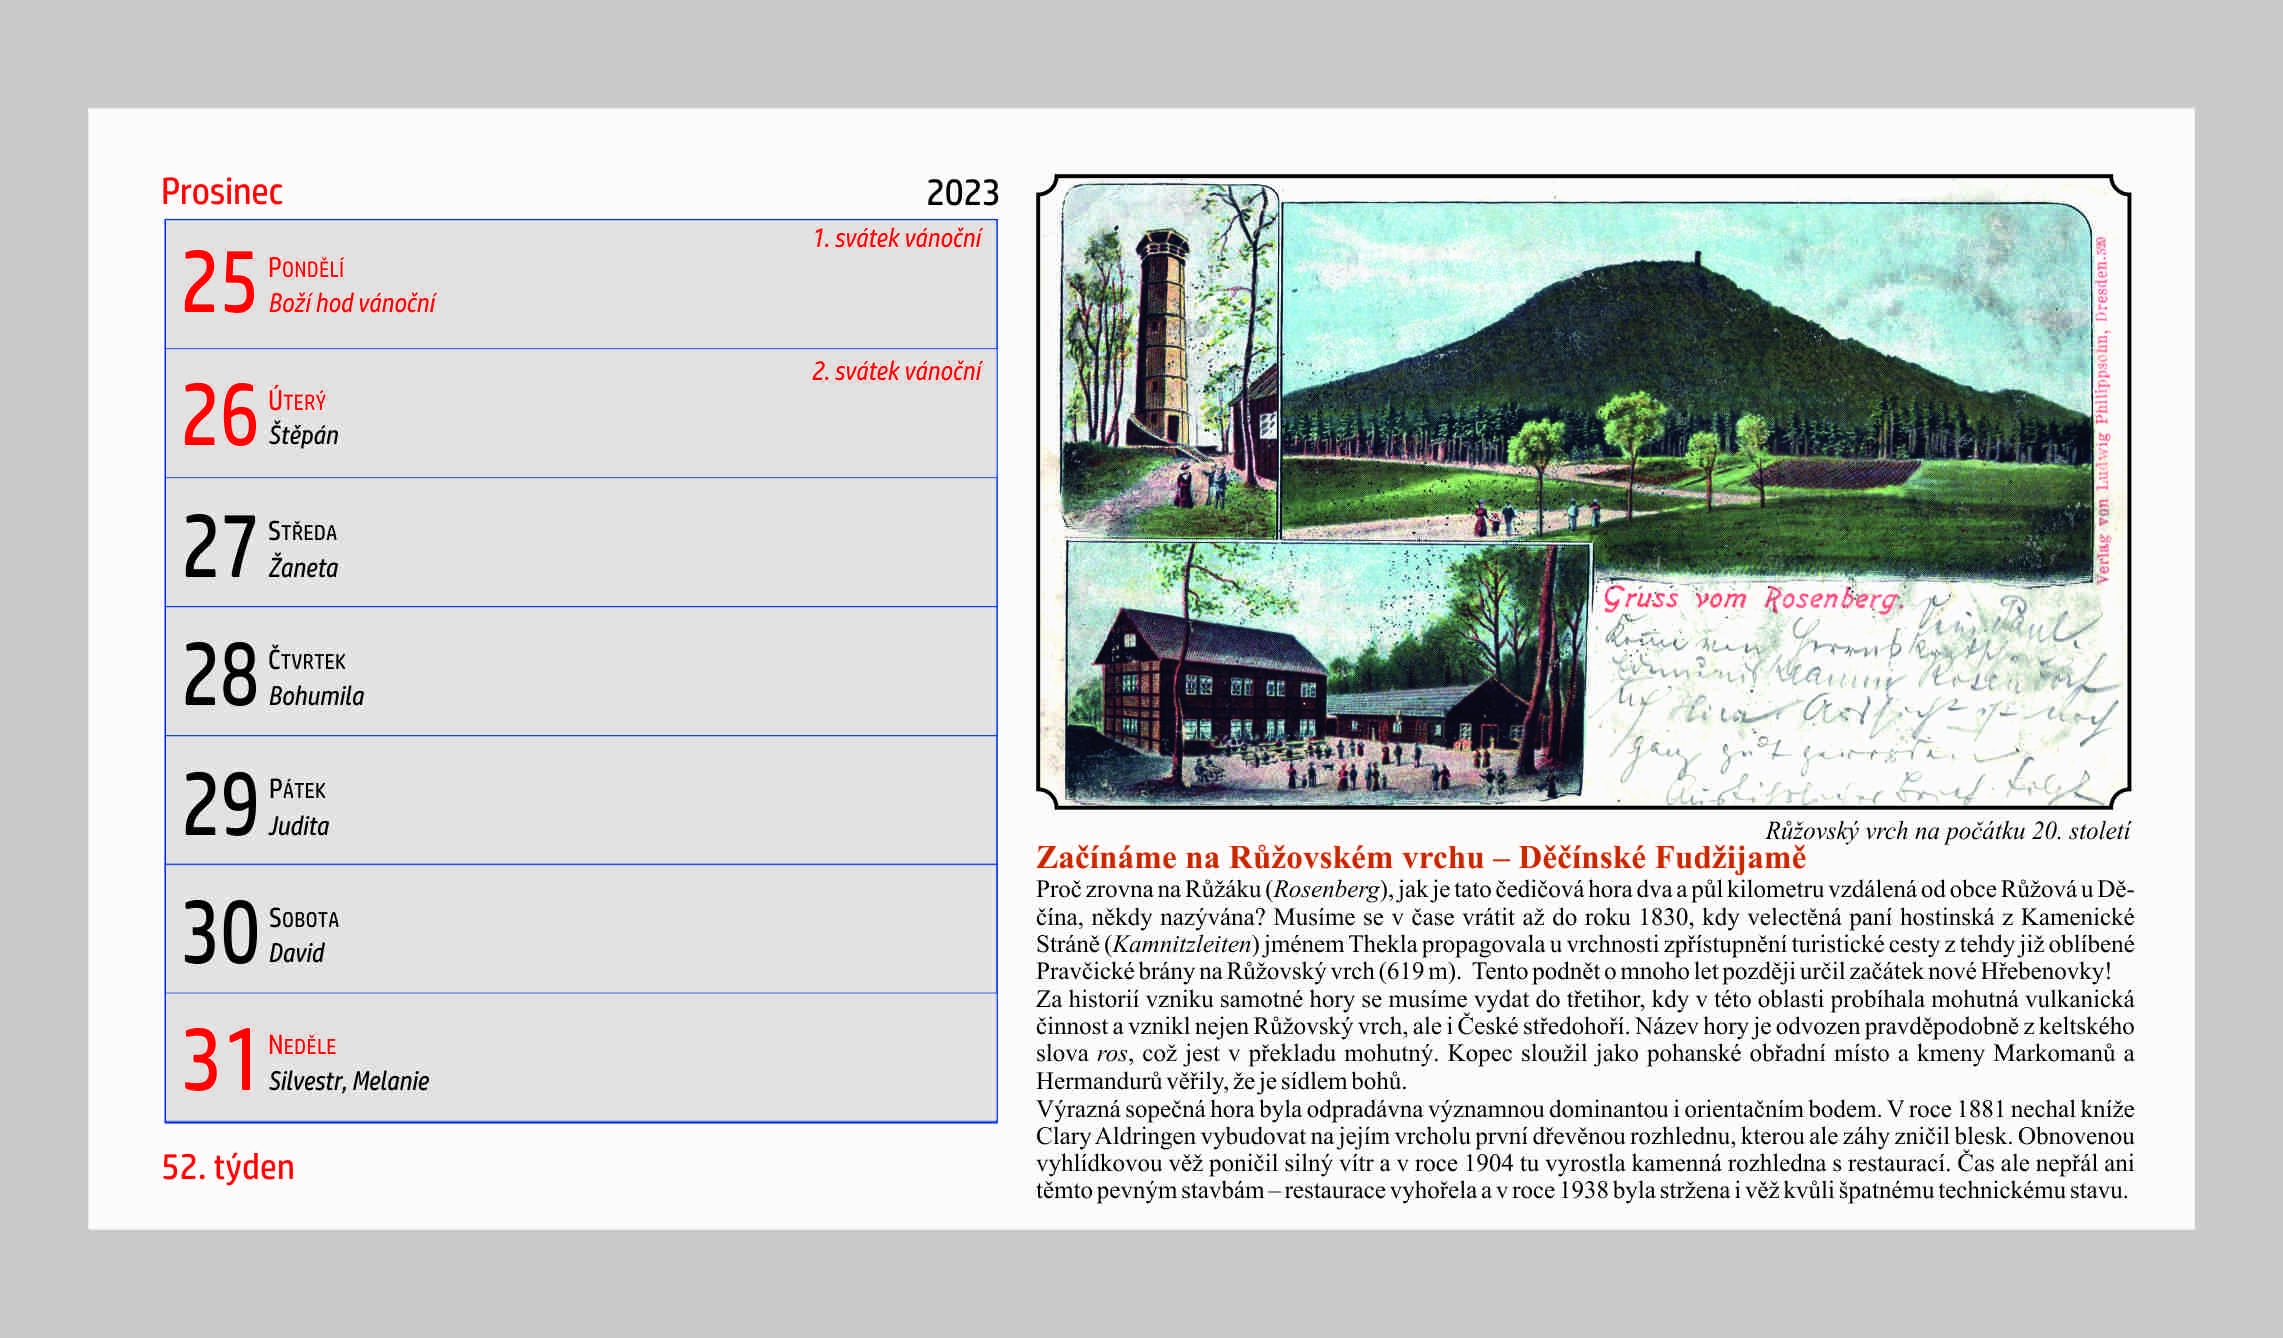This screenshot has width=2283, height=1338.
Task: Click '1. svátek vánoční' holiday note
Action: 897,238
